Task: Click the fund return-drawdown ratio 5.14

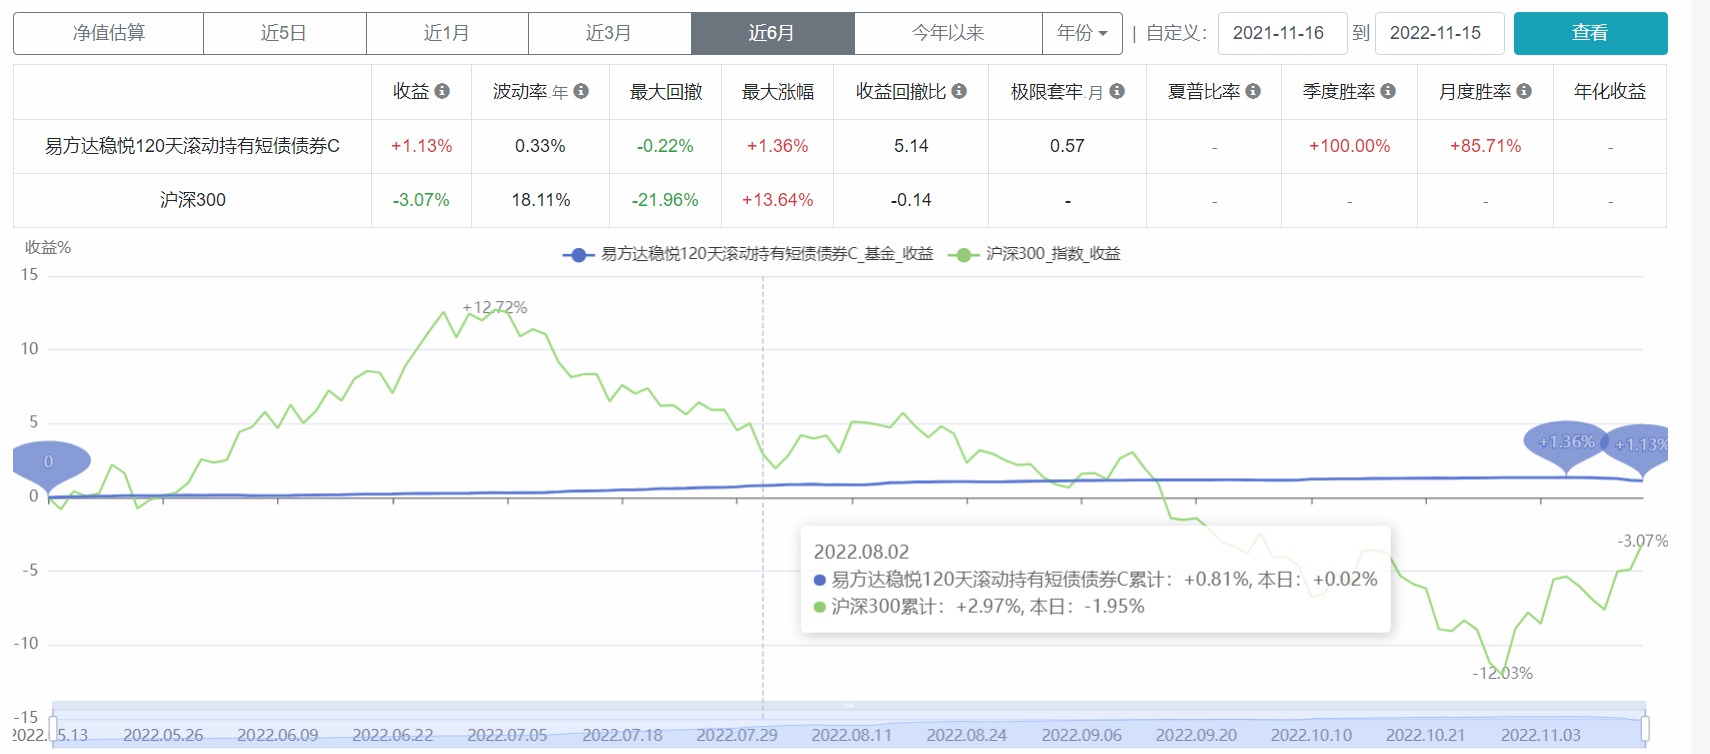Action: click(911, 146)
